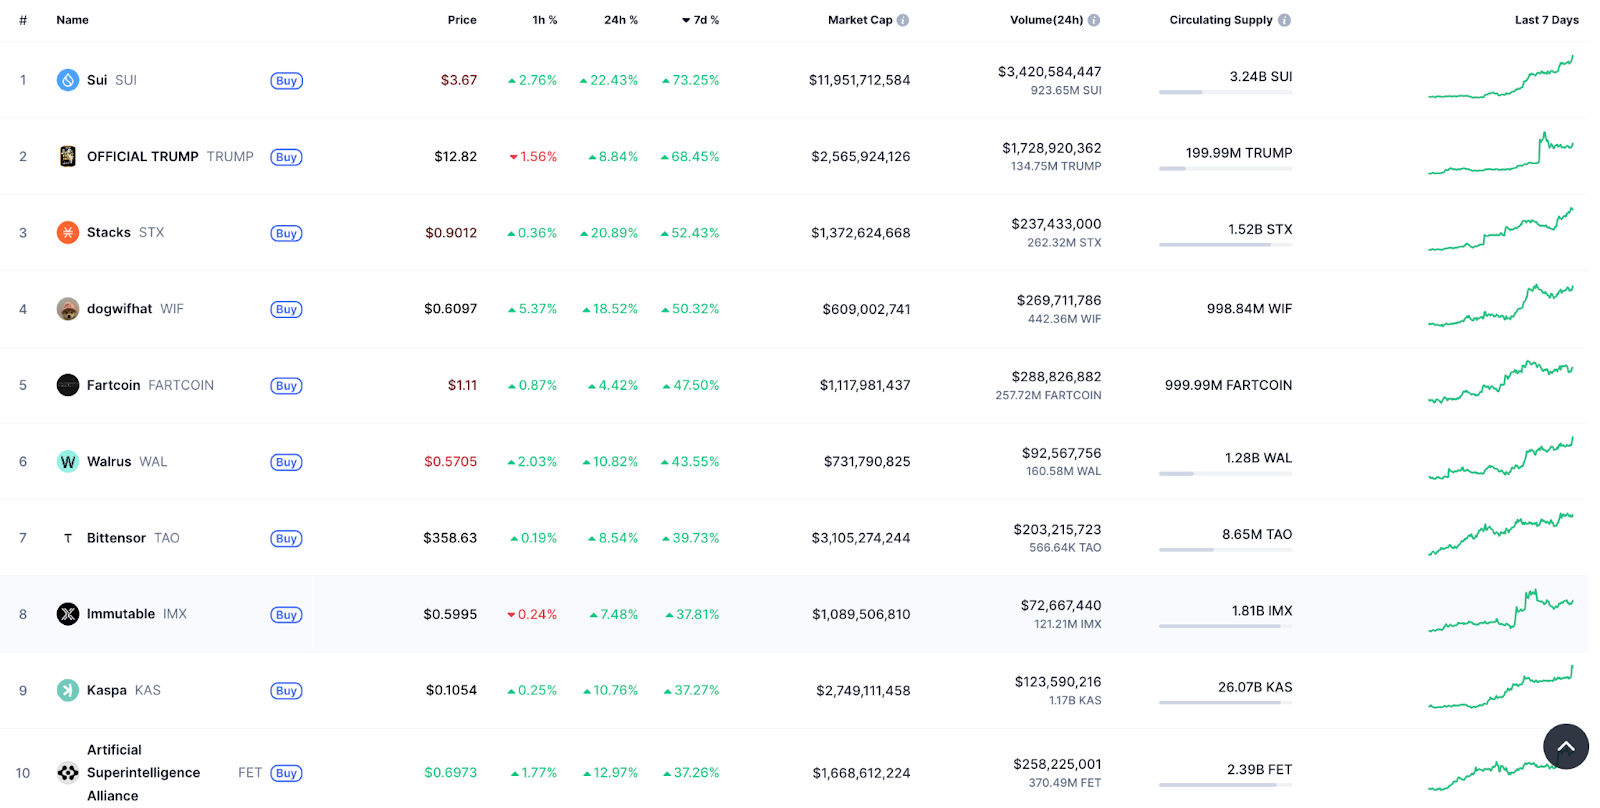Sort by the Name column header
Image resolution: width=1600 pixels, height=808 pixels.
[x=72, y=20]
